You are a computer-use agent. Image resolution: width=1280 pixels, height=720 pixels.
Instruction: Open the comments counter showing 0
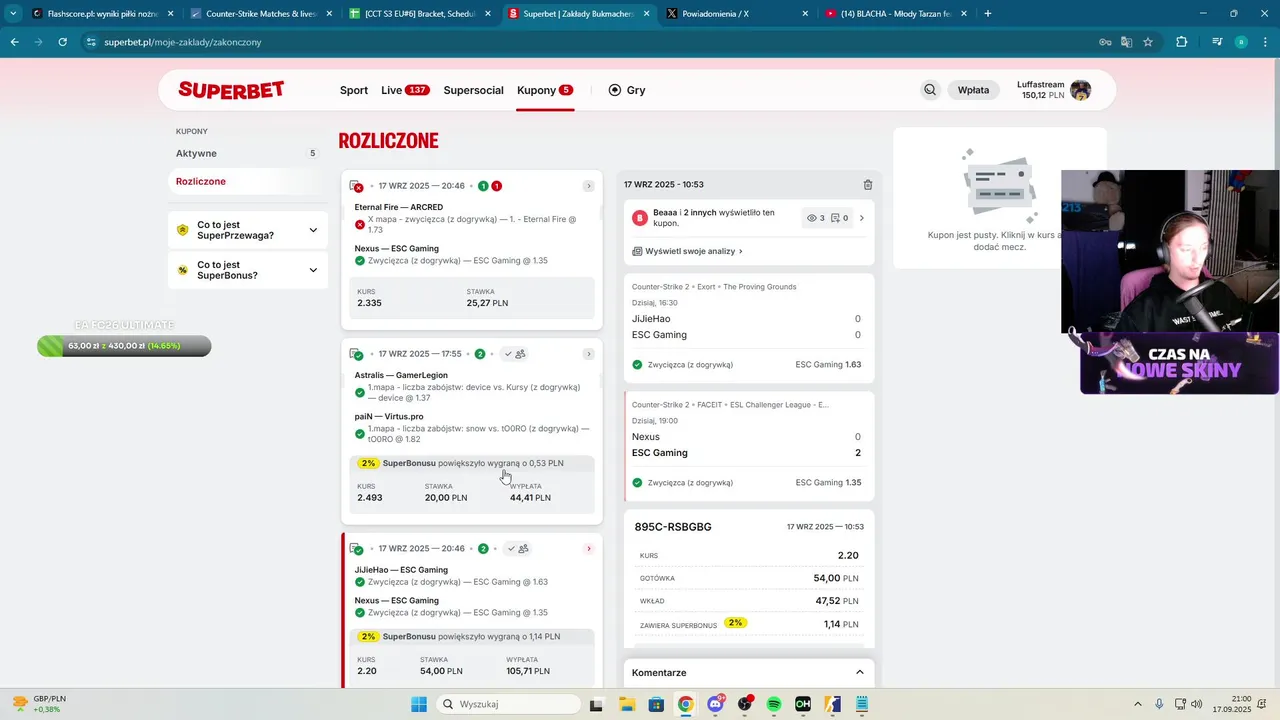tap(840, 218)
